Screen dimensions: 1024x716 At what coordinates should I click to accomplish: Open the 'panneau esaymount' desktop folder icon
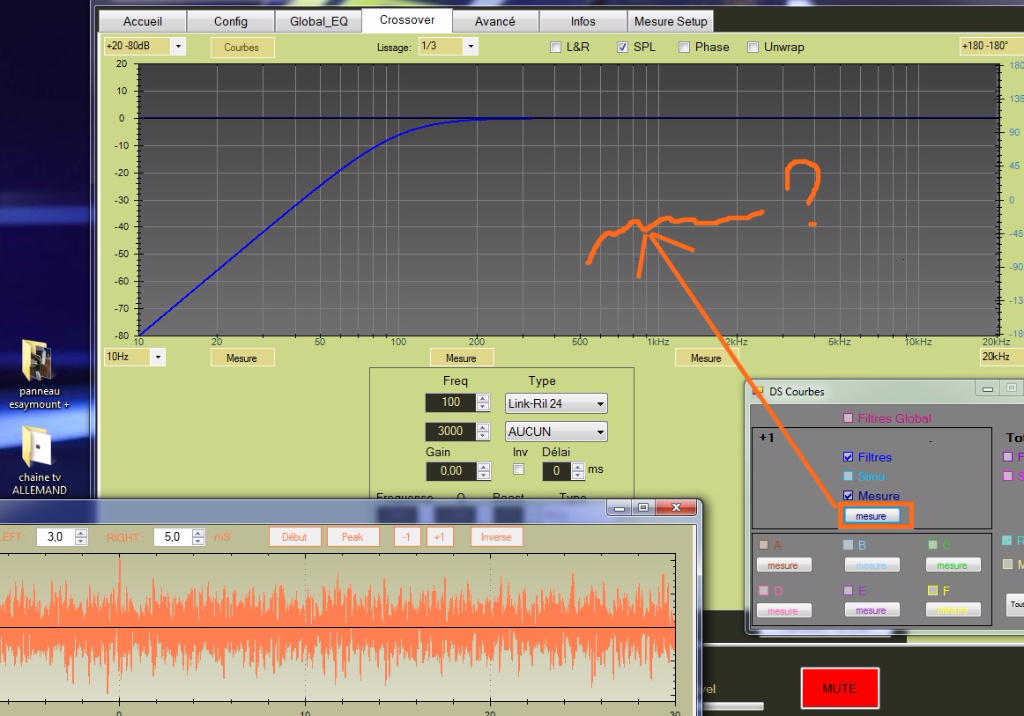click(x=39, y=363)
